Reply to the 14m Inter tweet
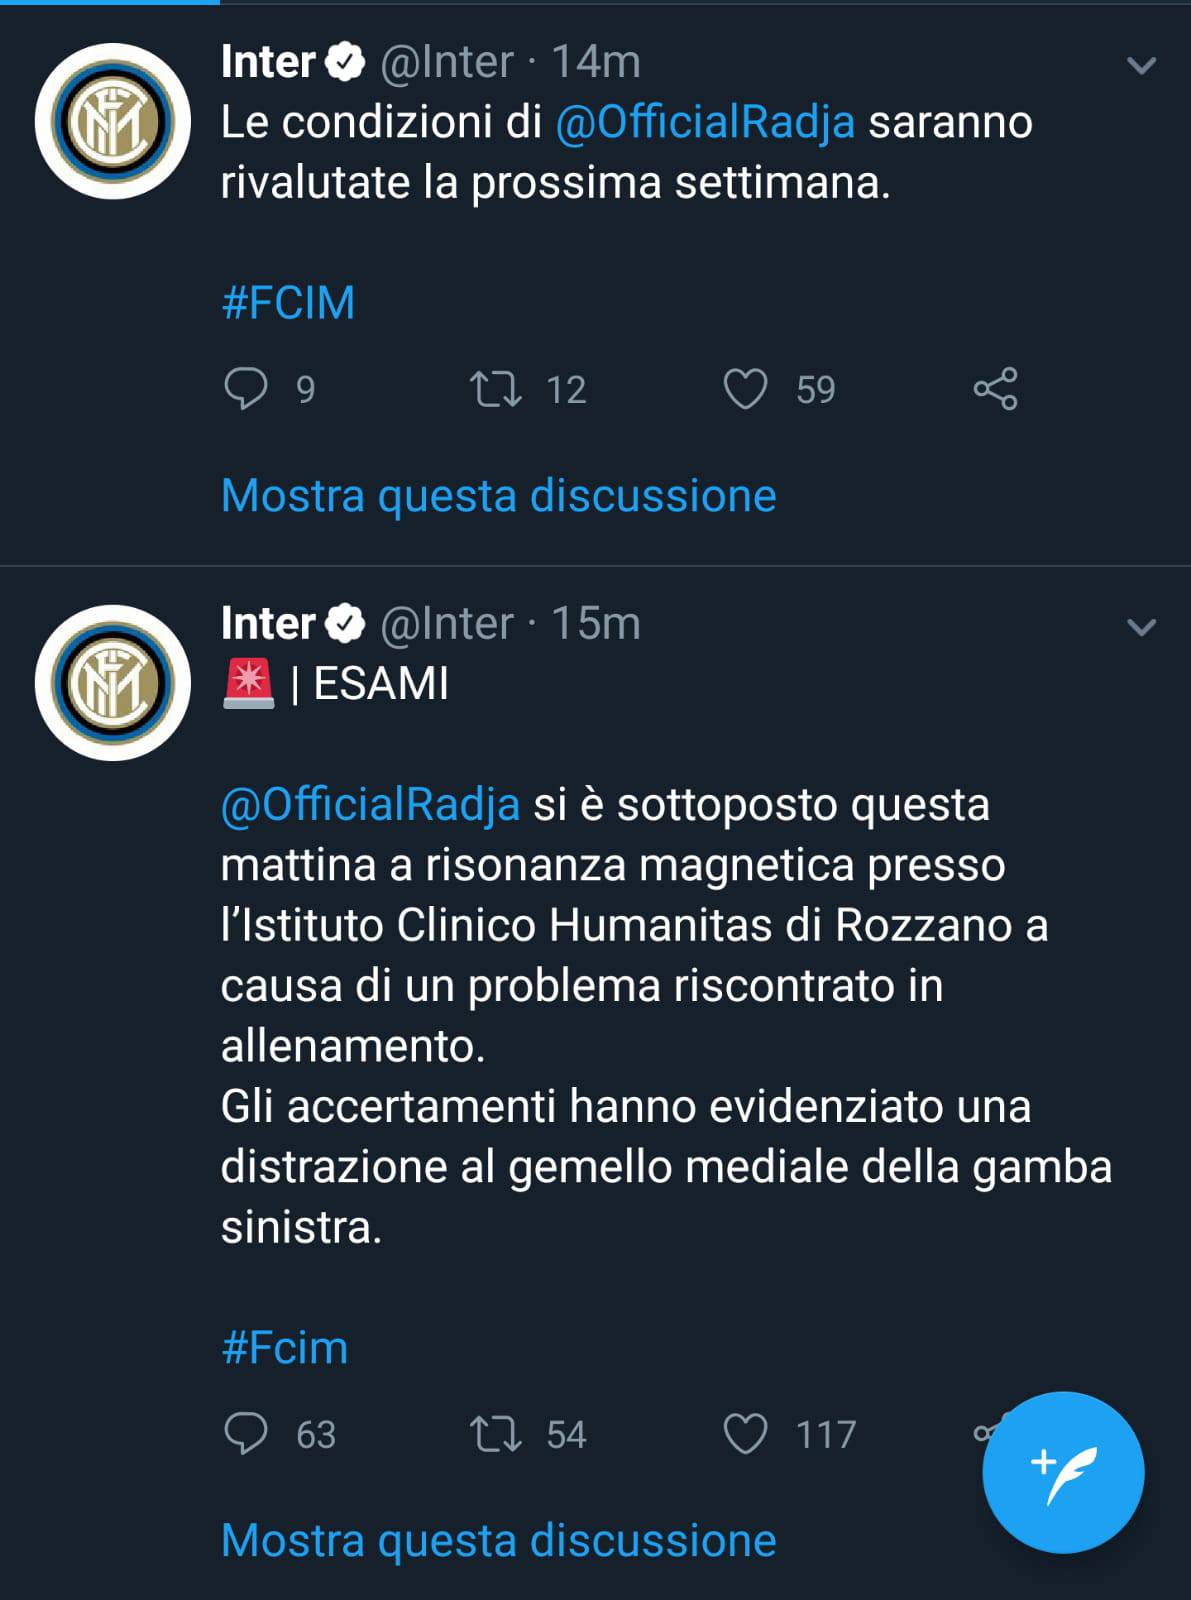The width and height of the screenshot is (1191, 1600). 245,389
